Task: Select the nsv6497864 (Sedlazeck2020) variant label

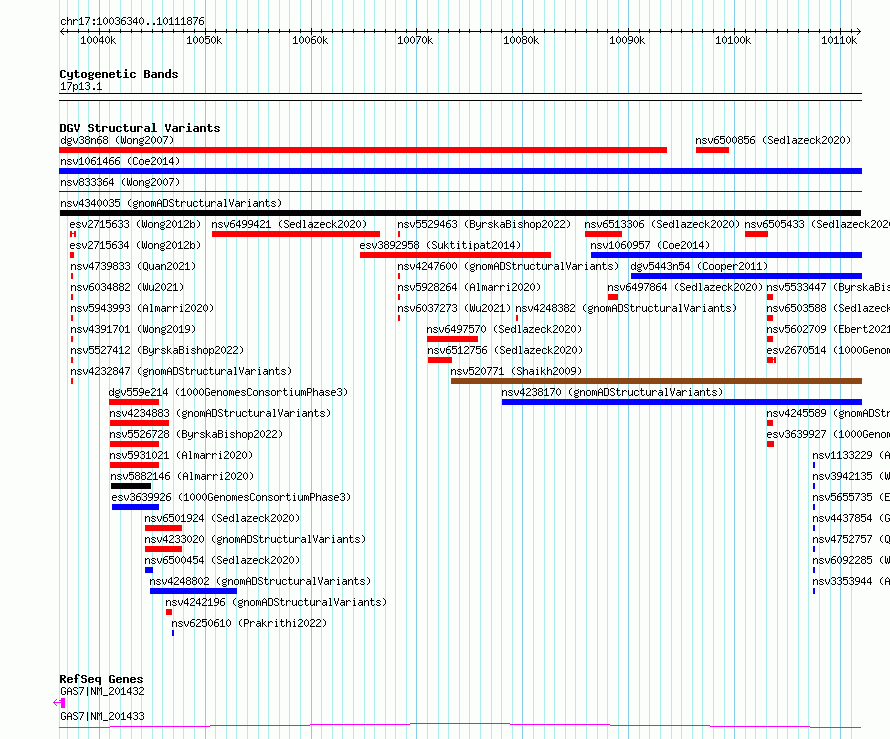Action: pyautogui.click(x=685, y=287)
